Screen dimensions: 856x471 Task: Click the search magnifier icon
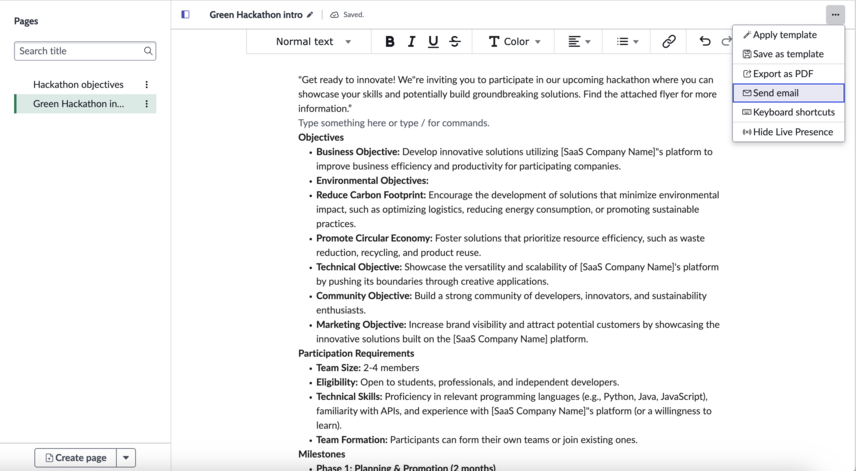148,51
